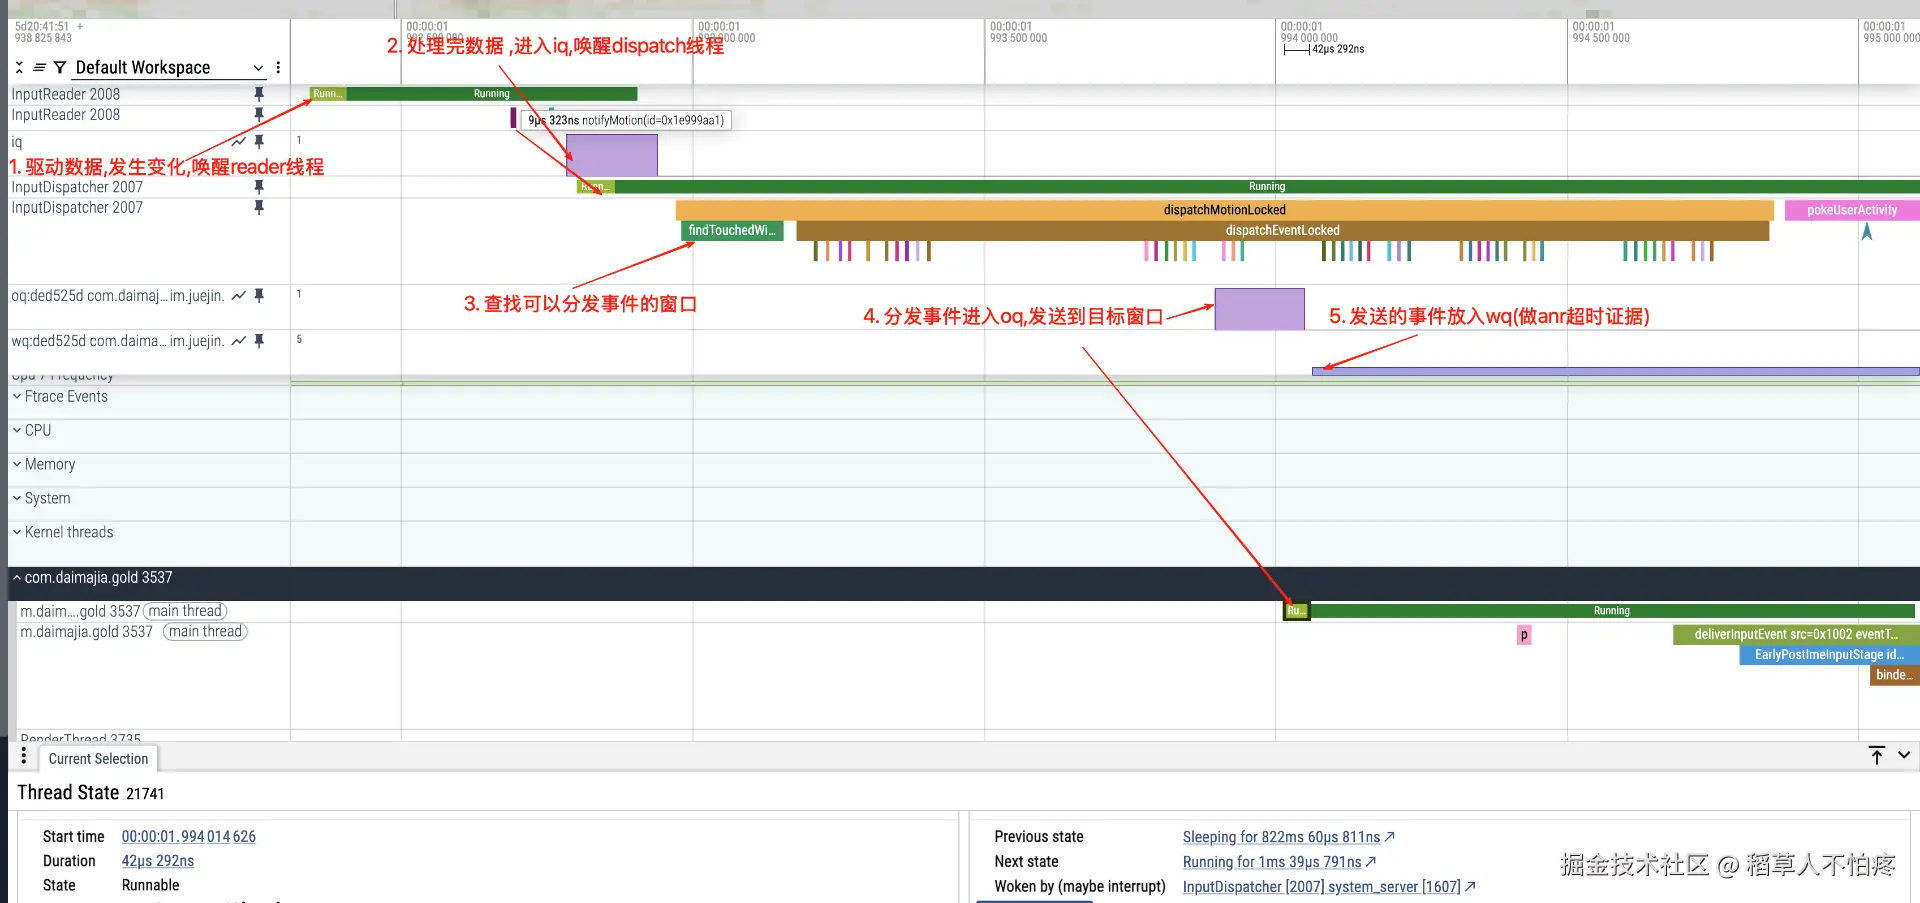Open chart options on wq:ded525d track

point(238,341)
